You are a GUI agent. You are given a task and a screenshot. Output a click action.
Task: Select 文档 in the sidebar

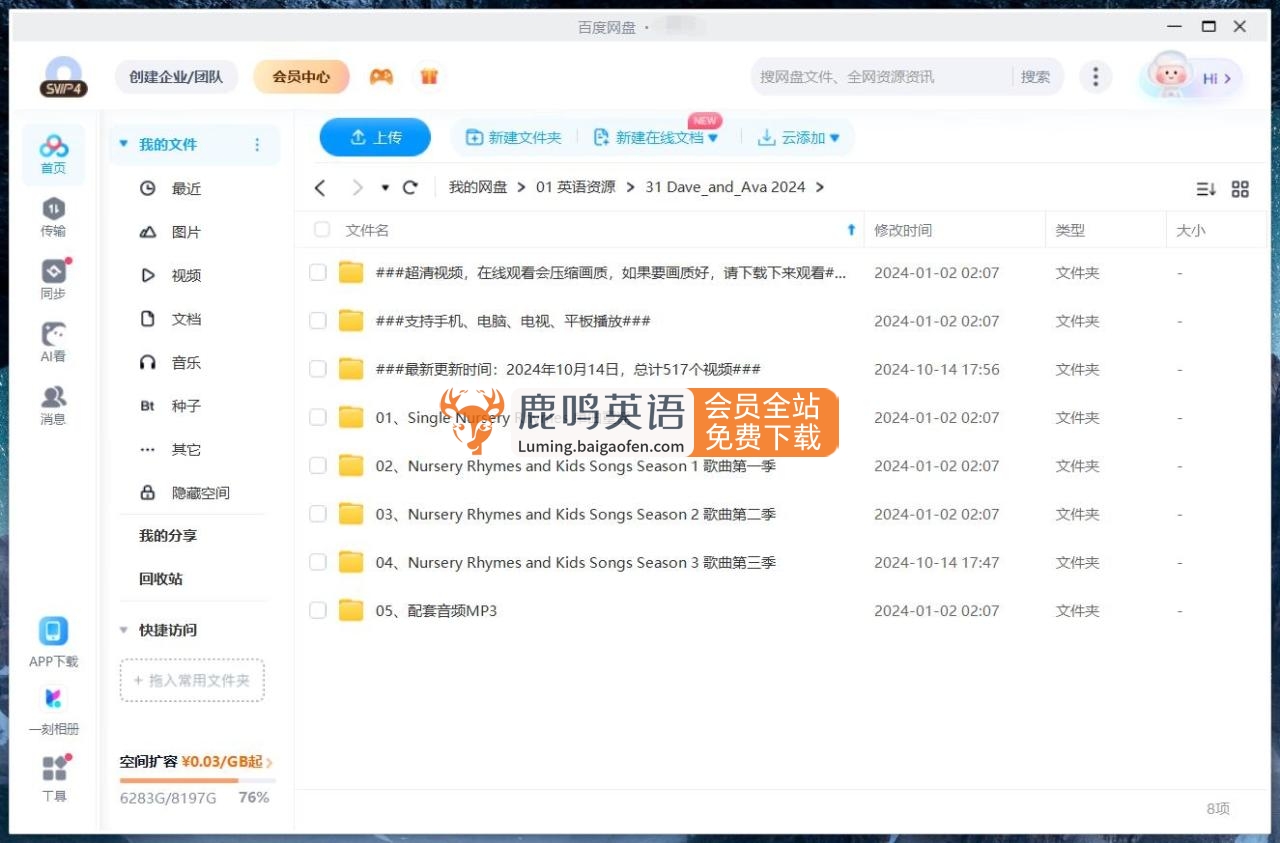186,319
